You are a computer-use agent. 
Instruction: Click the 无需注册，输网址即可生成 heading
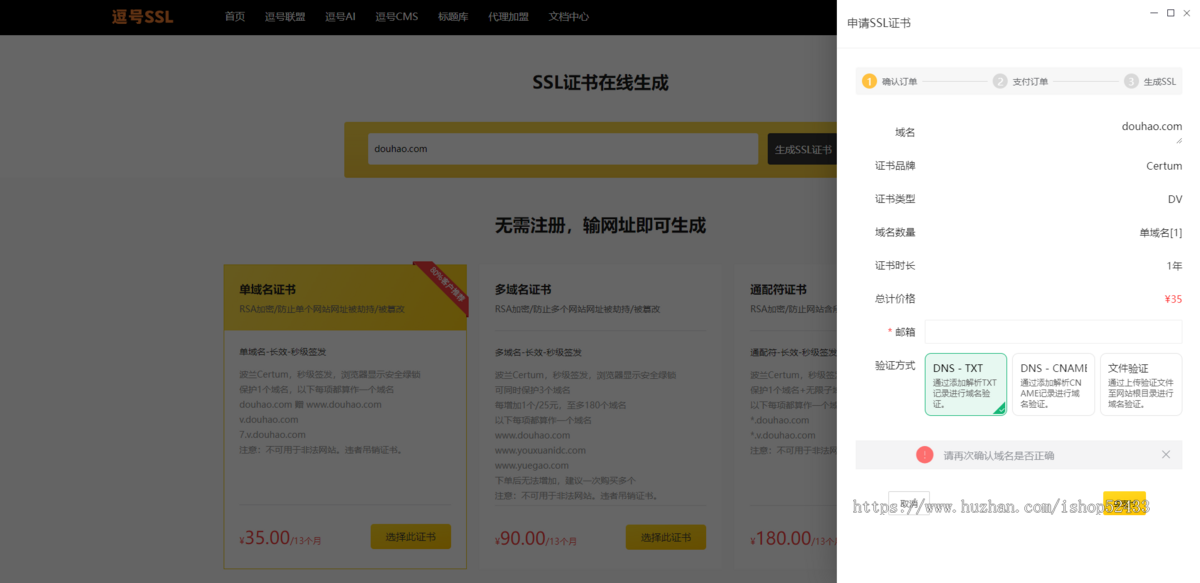[x=600, y=225]
